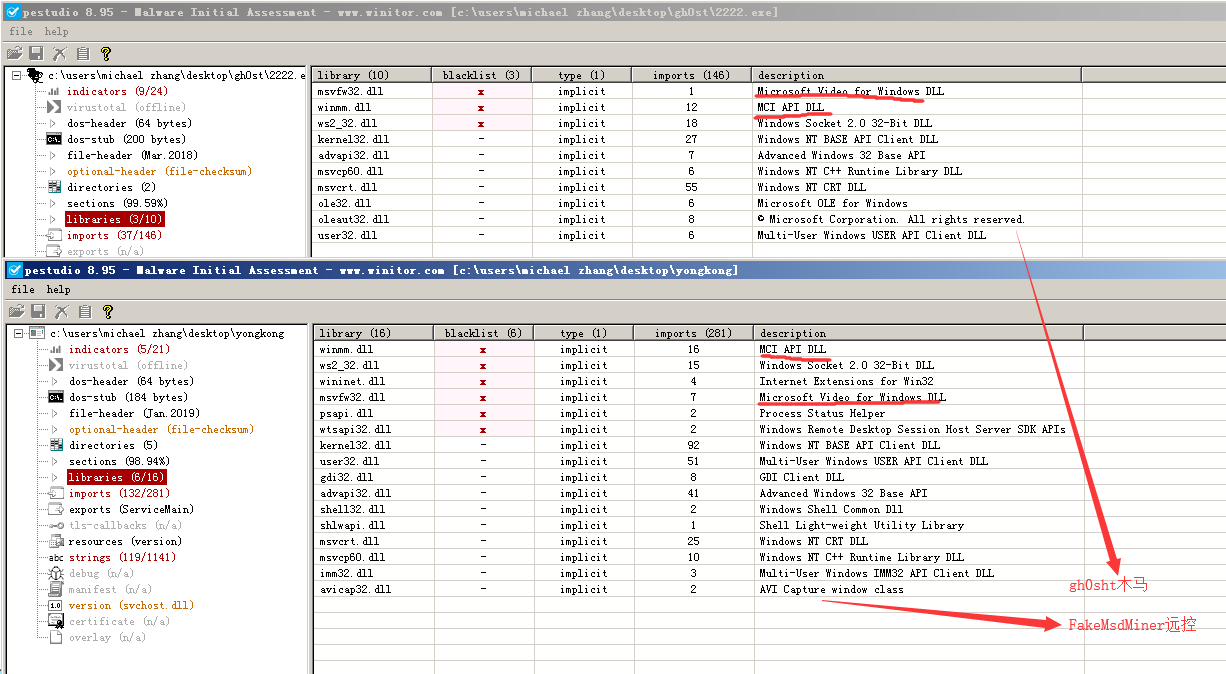The width and height of the screenshot is (1226, 674).
Task: Click the imports arrow icon in yongkong tree
Action: (x=56, y=493)
